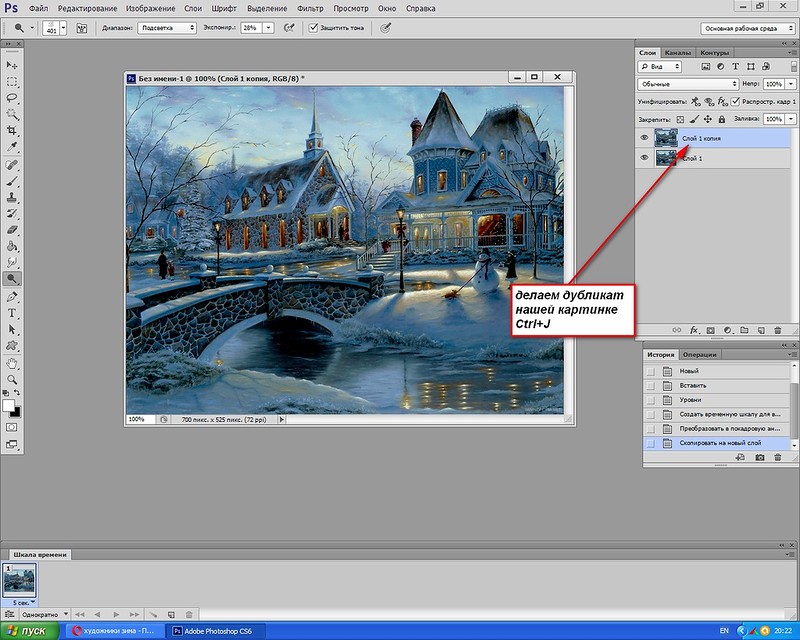This screenshot has height=640, width=800.
Task: Set history brush source for Уровни
Action: (650, 400)
